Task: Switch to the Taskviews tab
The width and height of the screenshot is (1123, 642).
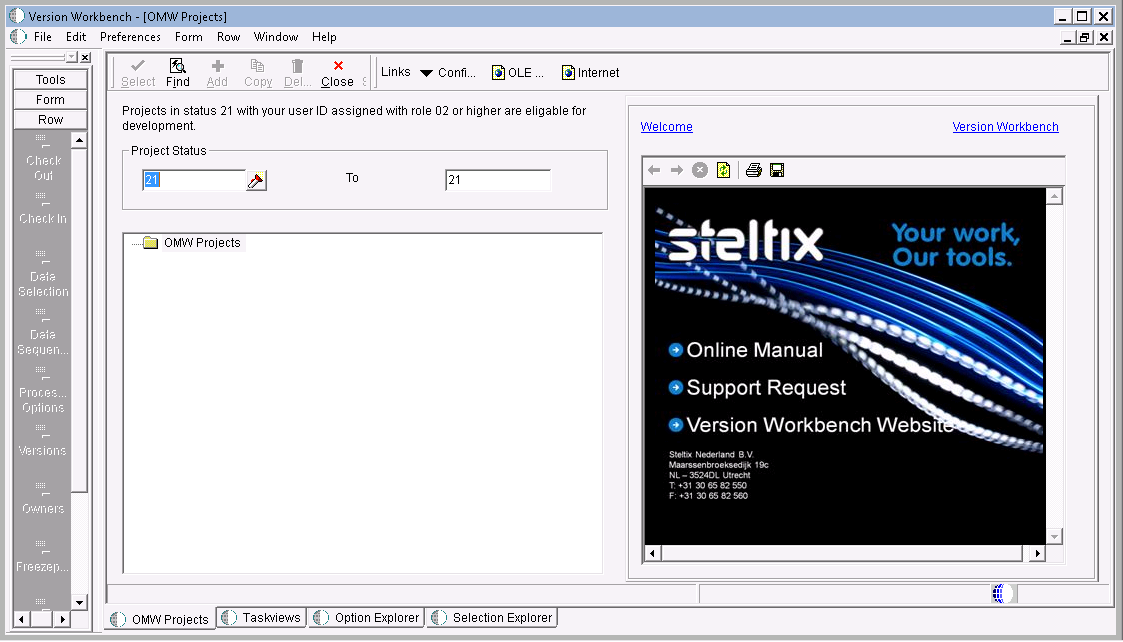Action: [261, 617]
